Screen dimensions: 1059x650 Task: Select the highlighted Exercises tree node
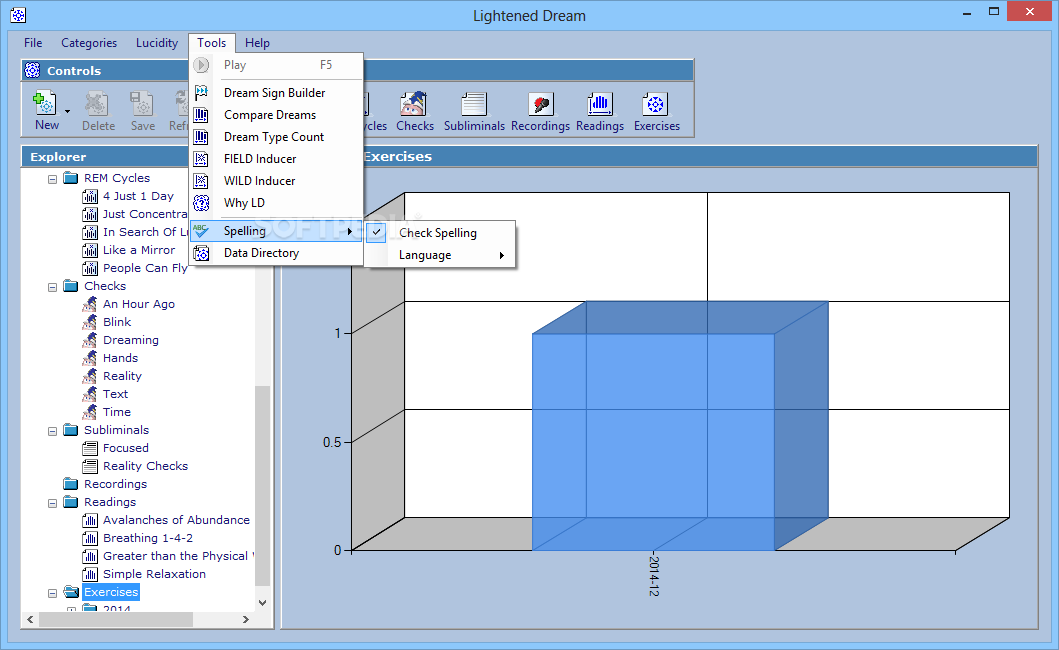[111, 592]
